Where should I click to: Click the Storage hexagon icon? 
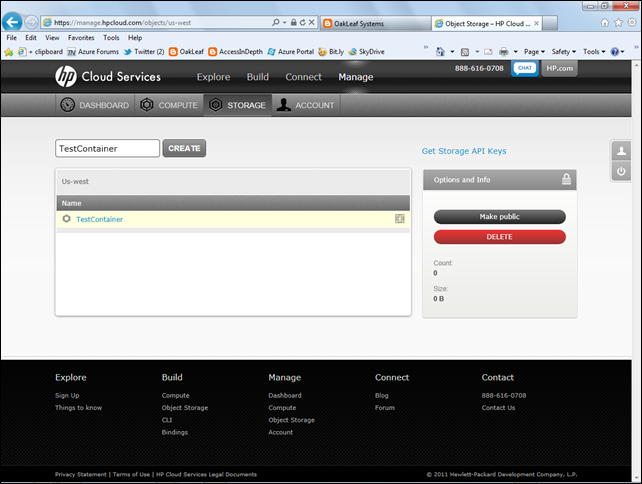point(215,105)
